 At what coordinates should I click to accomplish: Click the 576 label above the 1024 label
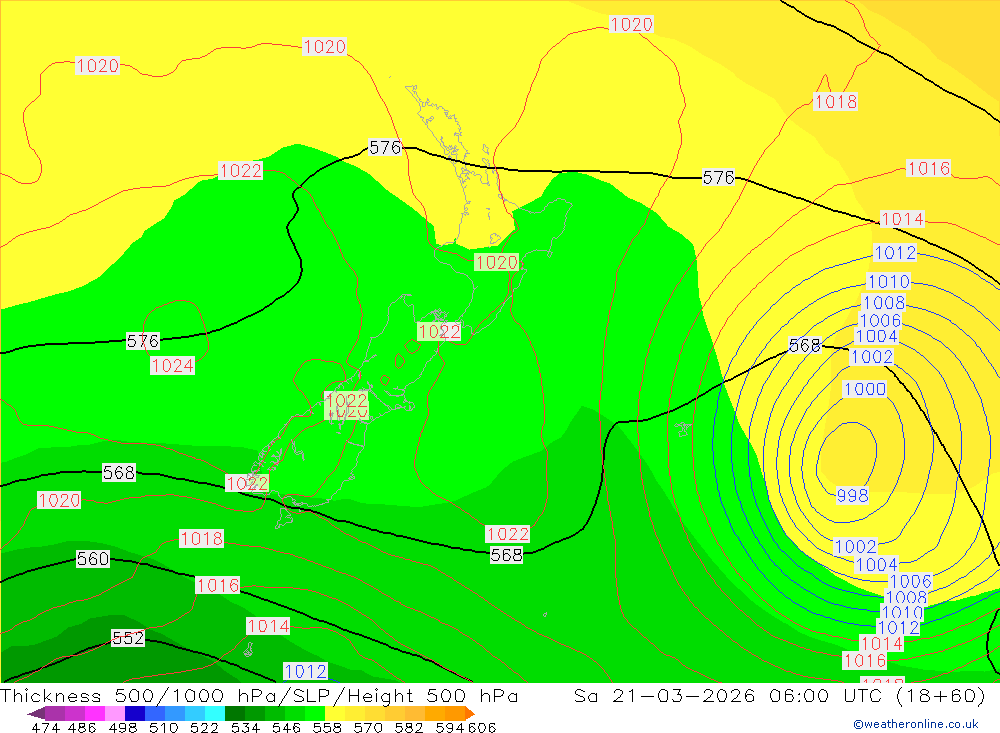click(143, 341)
